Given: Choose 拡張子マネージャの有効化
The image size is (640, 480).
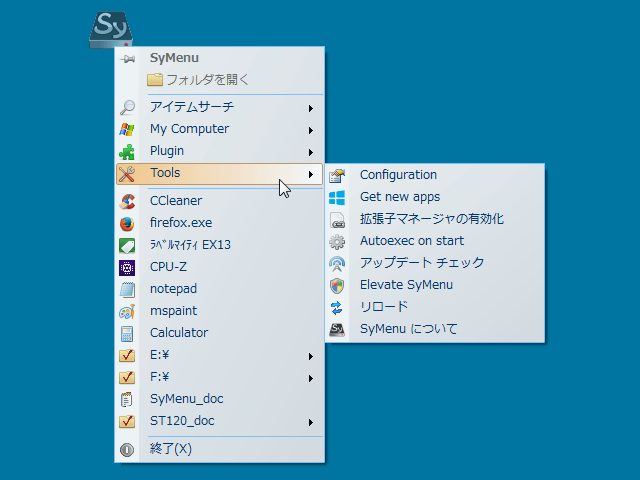Looking at the screenshot, I should pos(435,220).
